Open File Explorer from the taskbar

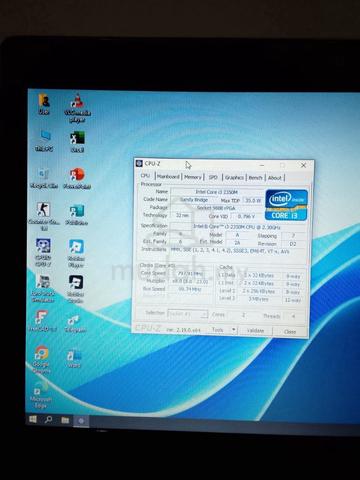tap(65, 420)
